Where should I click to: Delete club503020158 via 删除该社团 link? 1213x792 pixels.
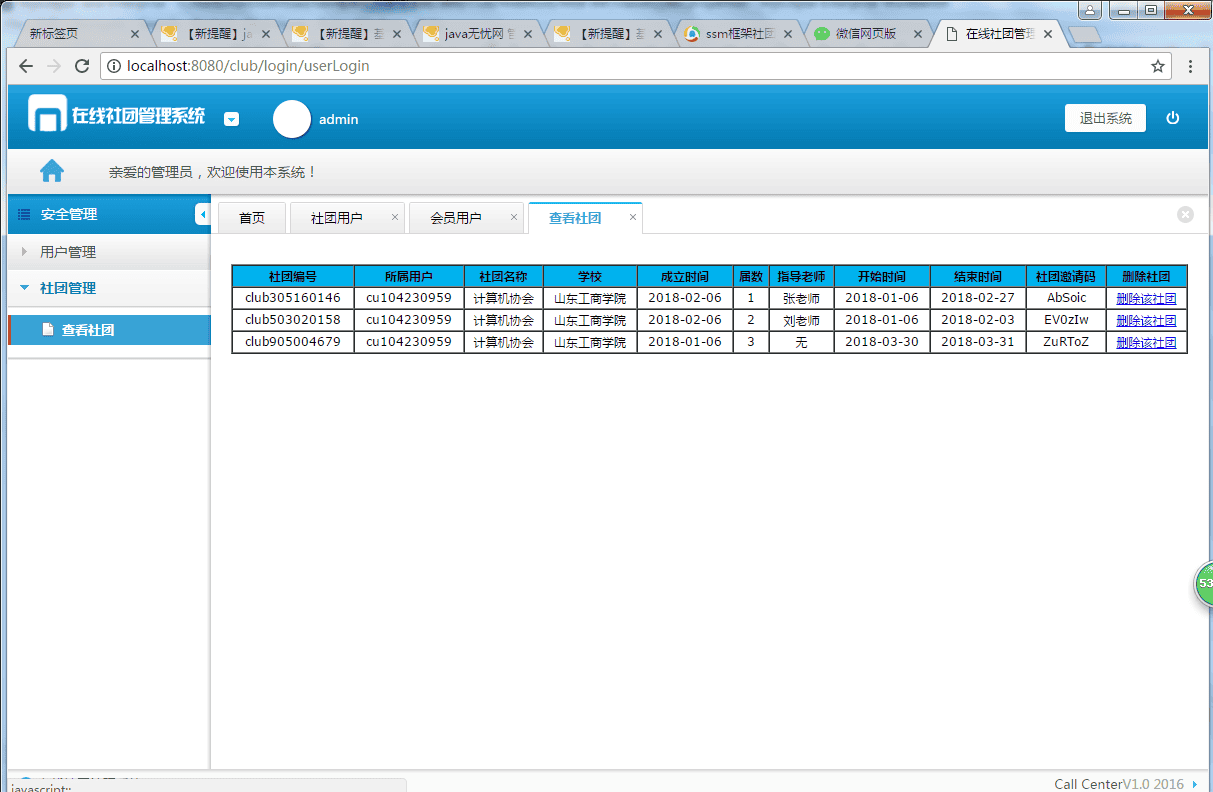(x=1146, y=321)
